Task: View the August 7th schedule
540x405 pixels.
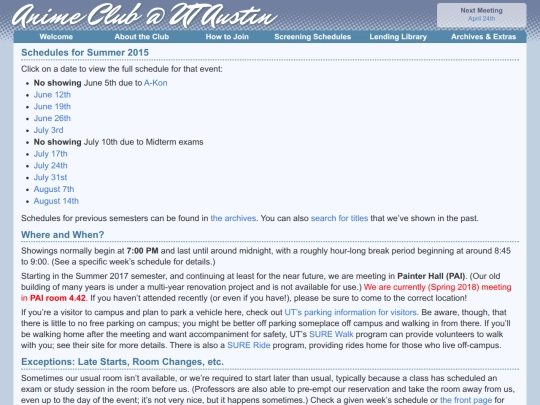Action: 54,189
